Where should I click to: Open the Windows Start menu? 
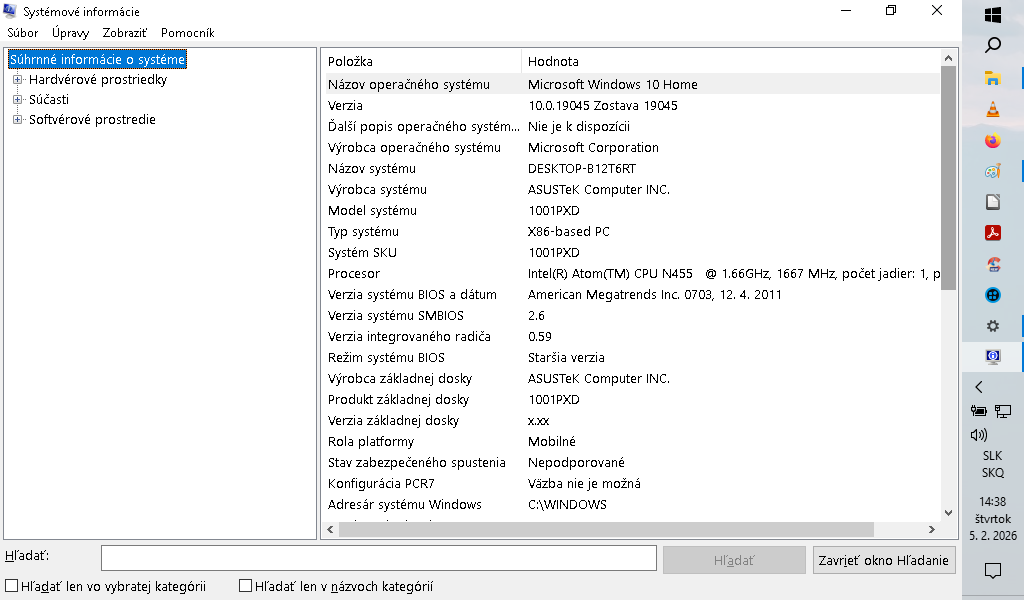[x=993, y=15]
